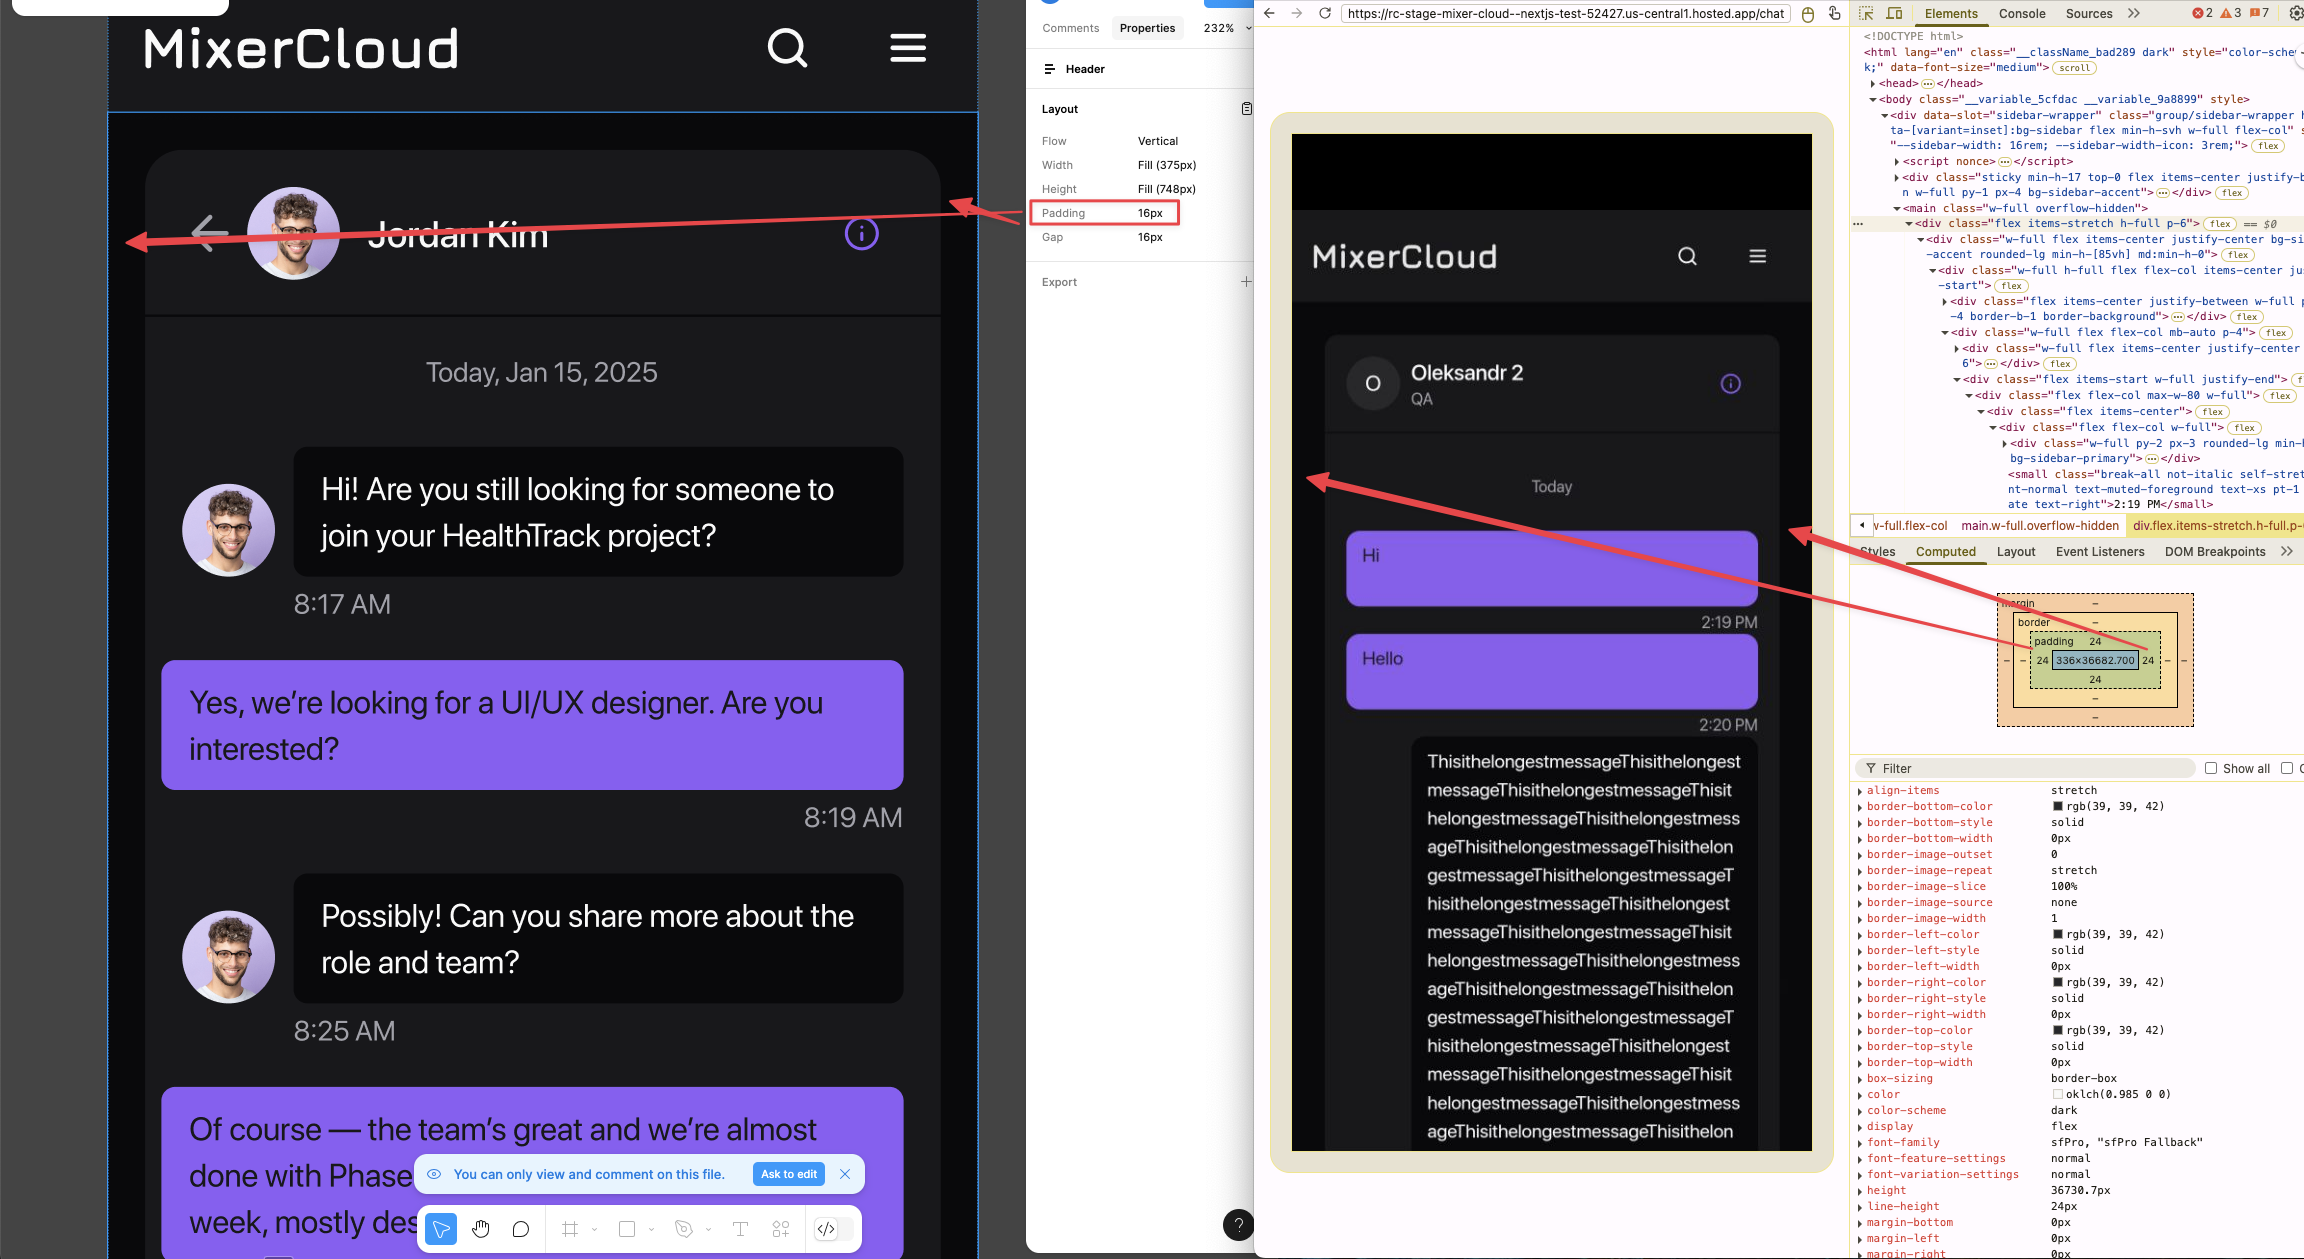
Task: Click the rgb(39, 39, 42) border-bottom-color swatch
Action: click(2058, 806)
